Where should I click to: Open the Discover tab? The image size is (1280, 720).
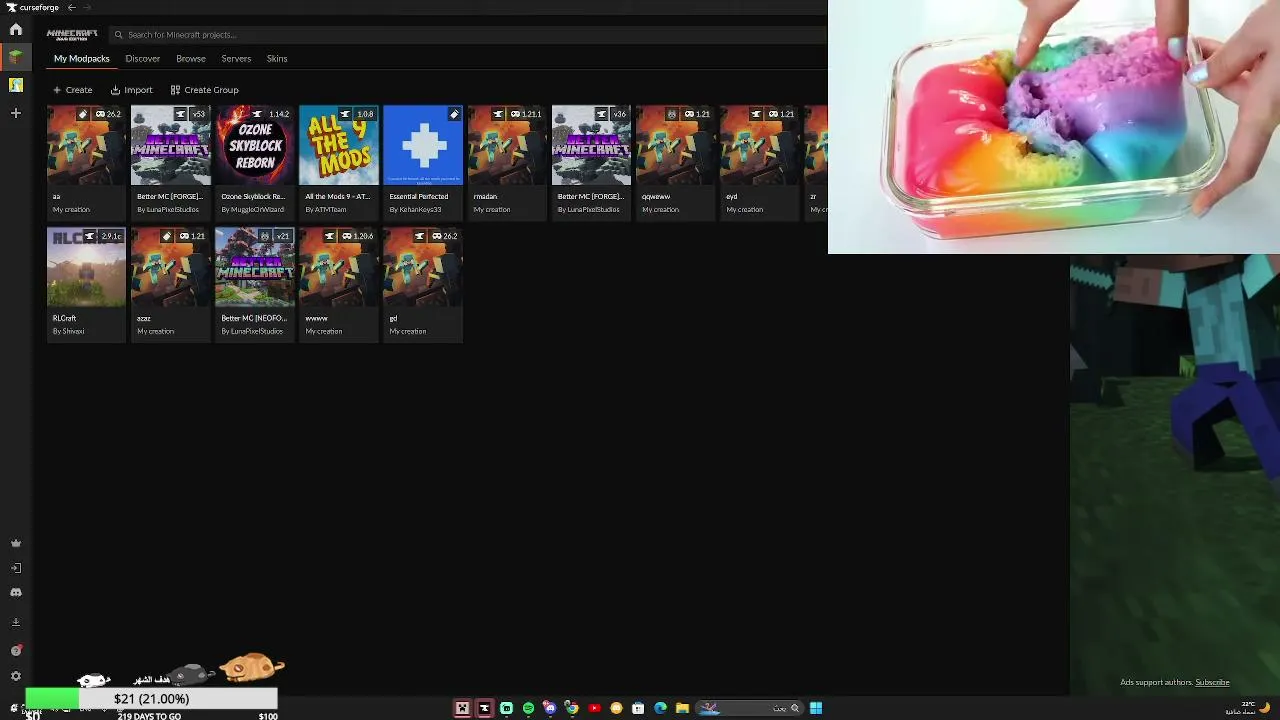tap(143, 58)
